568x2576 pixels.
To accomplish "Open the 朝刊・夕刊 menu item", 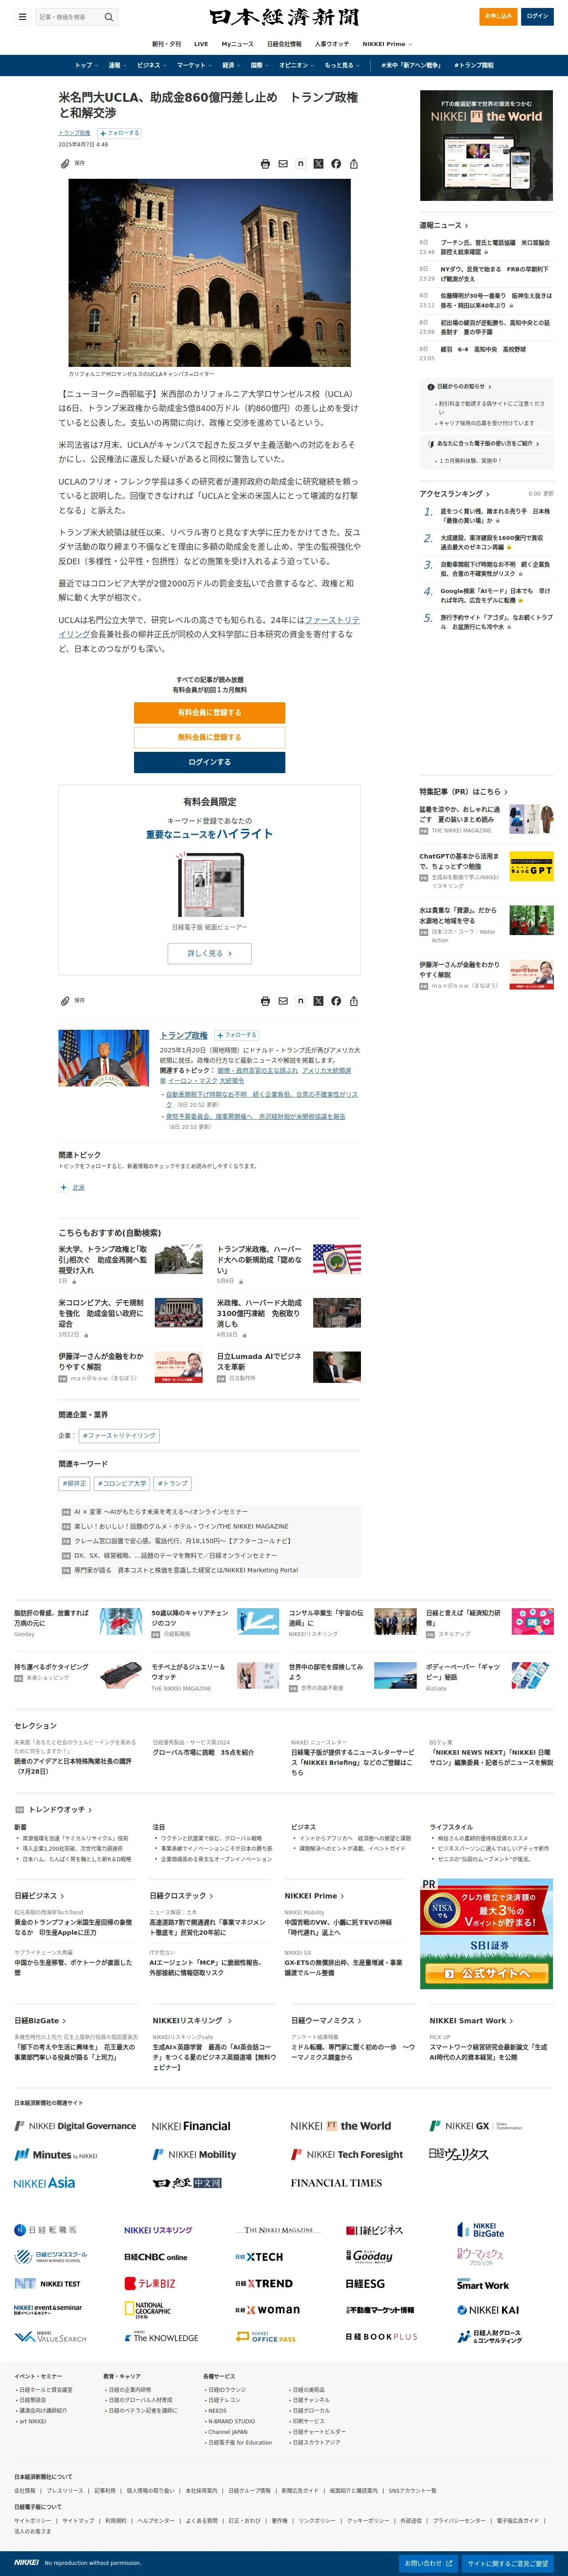I will point(166,44).
